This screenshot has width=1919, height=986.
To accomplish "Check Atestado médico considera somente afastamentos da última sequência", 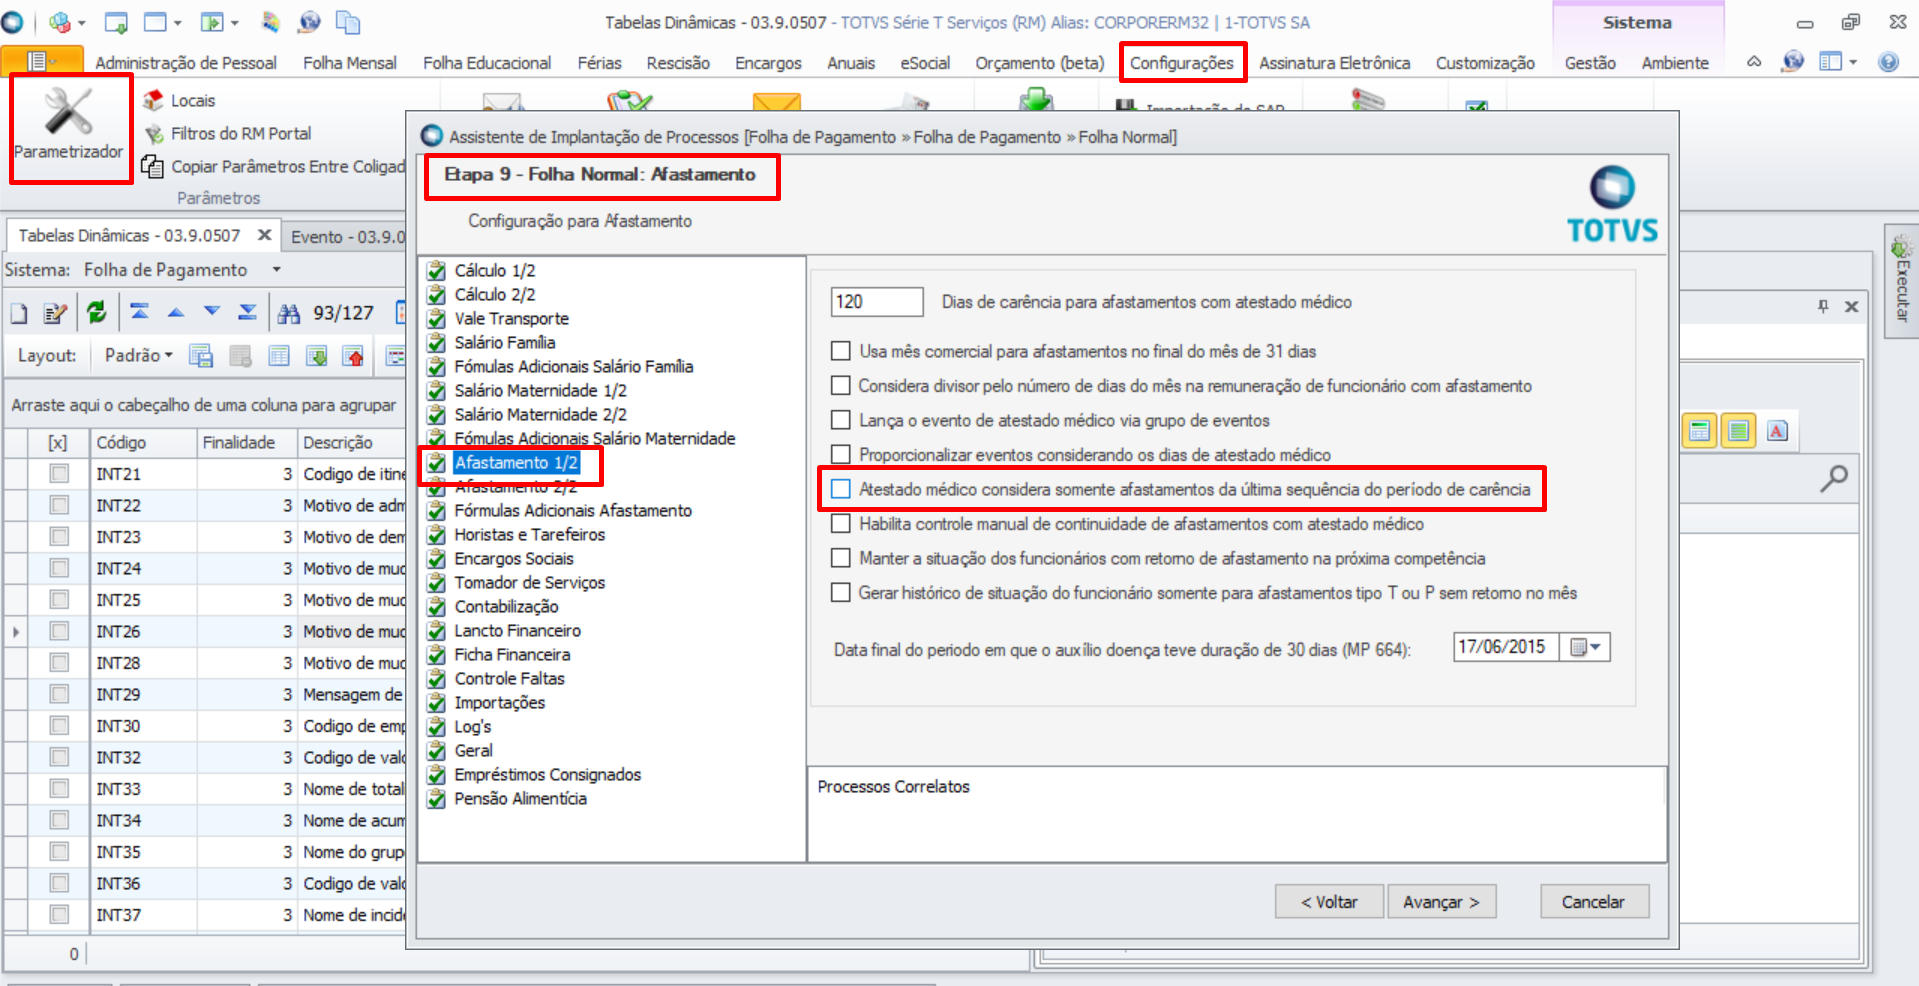I will [x=841, y=489].
